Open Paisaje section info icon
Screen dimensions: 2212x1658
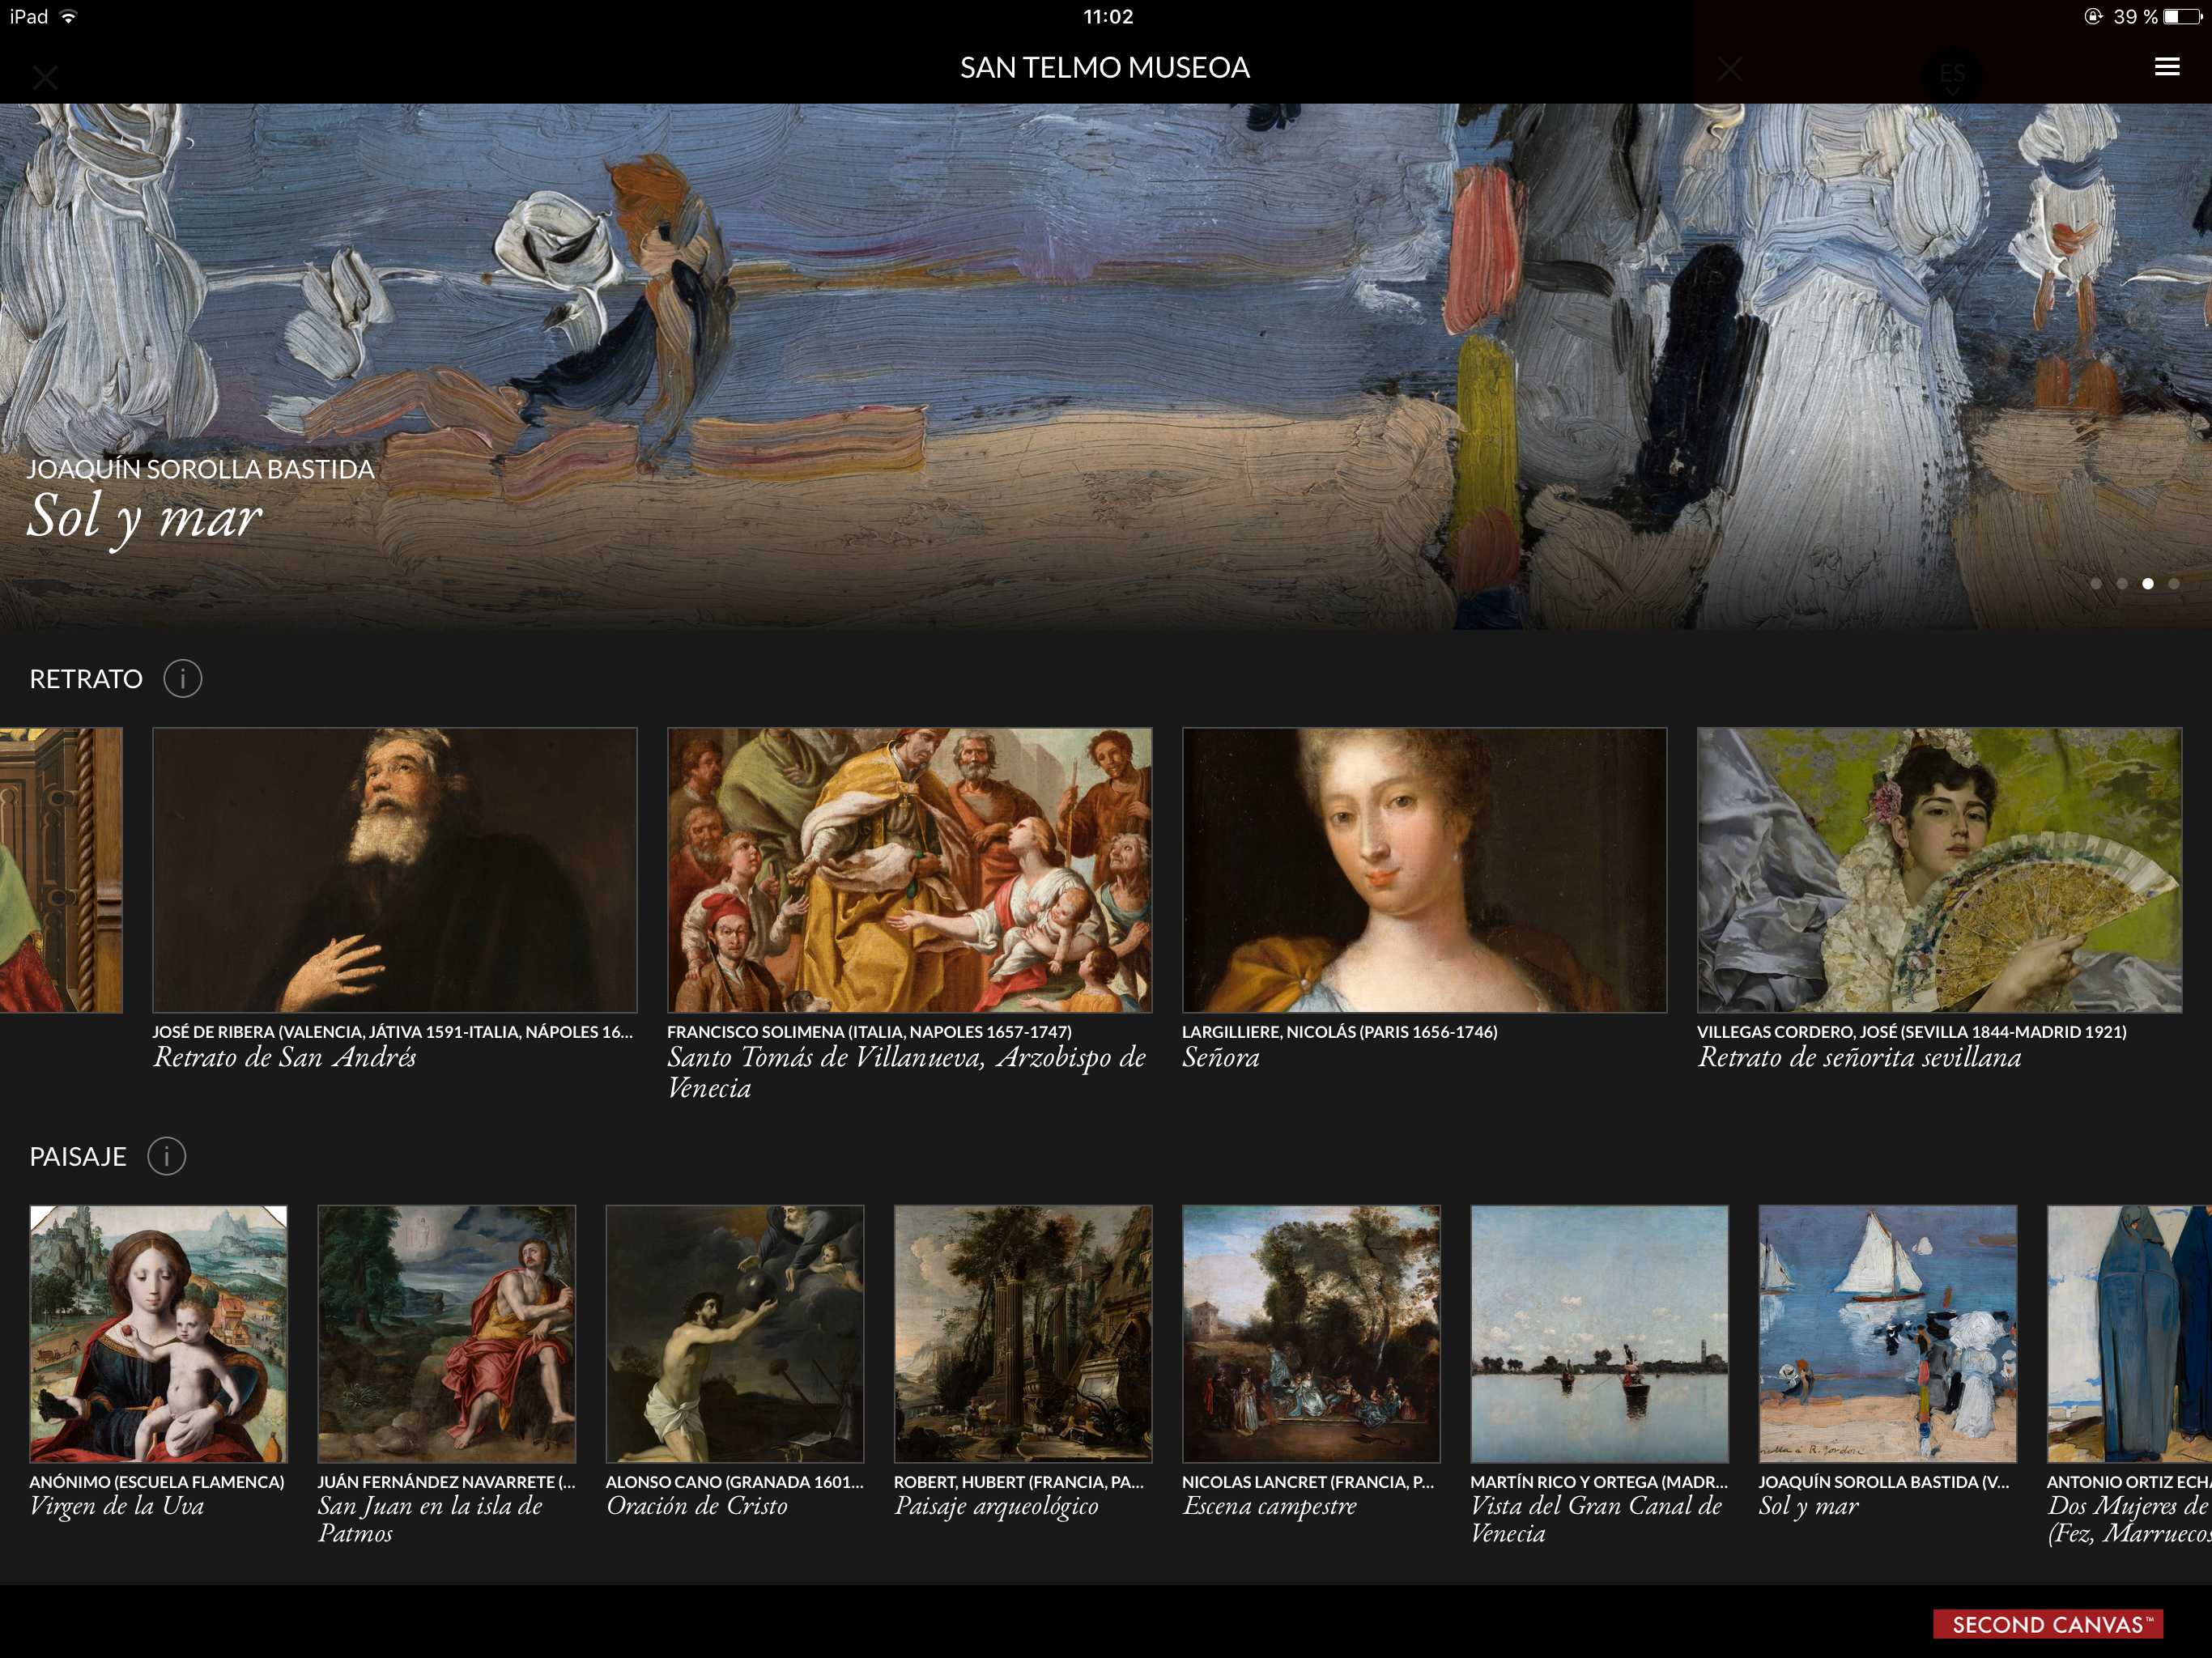(x=167, y=1156)
